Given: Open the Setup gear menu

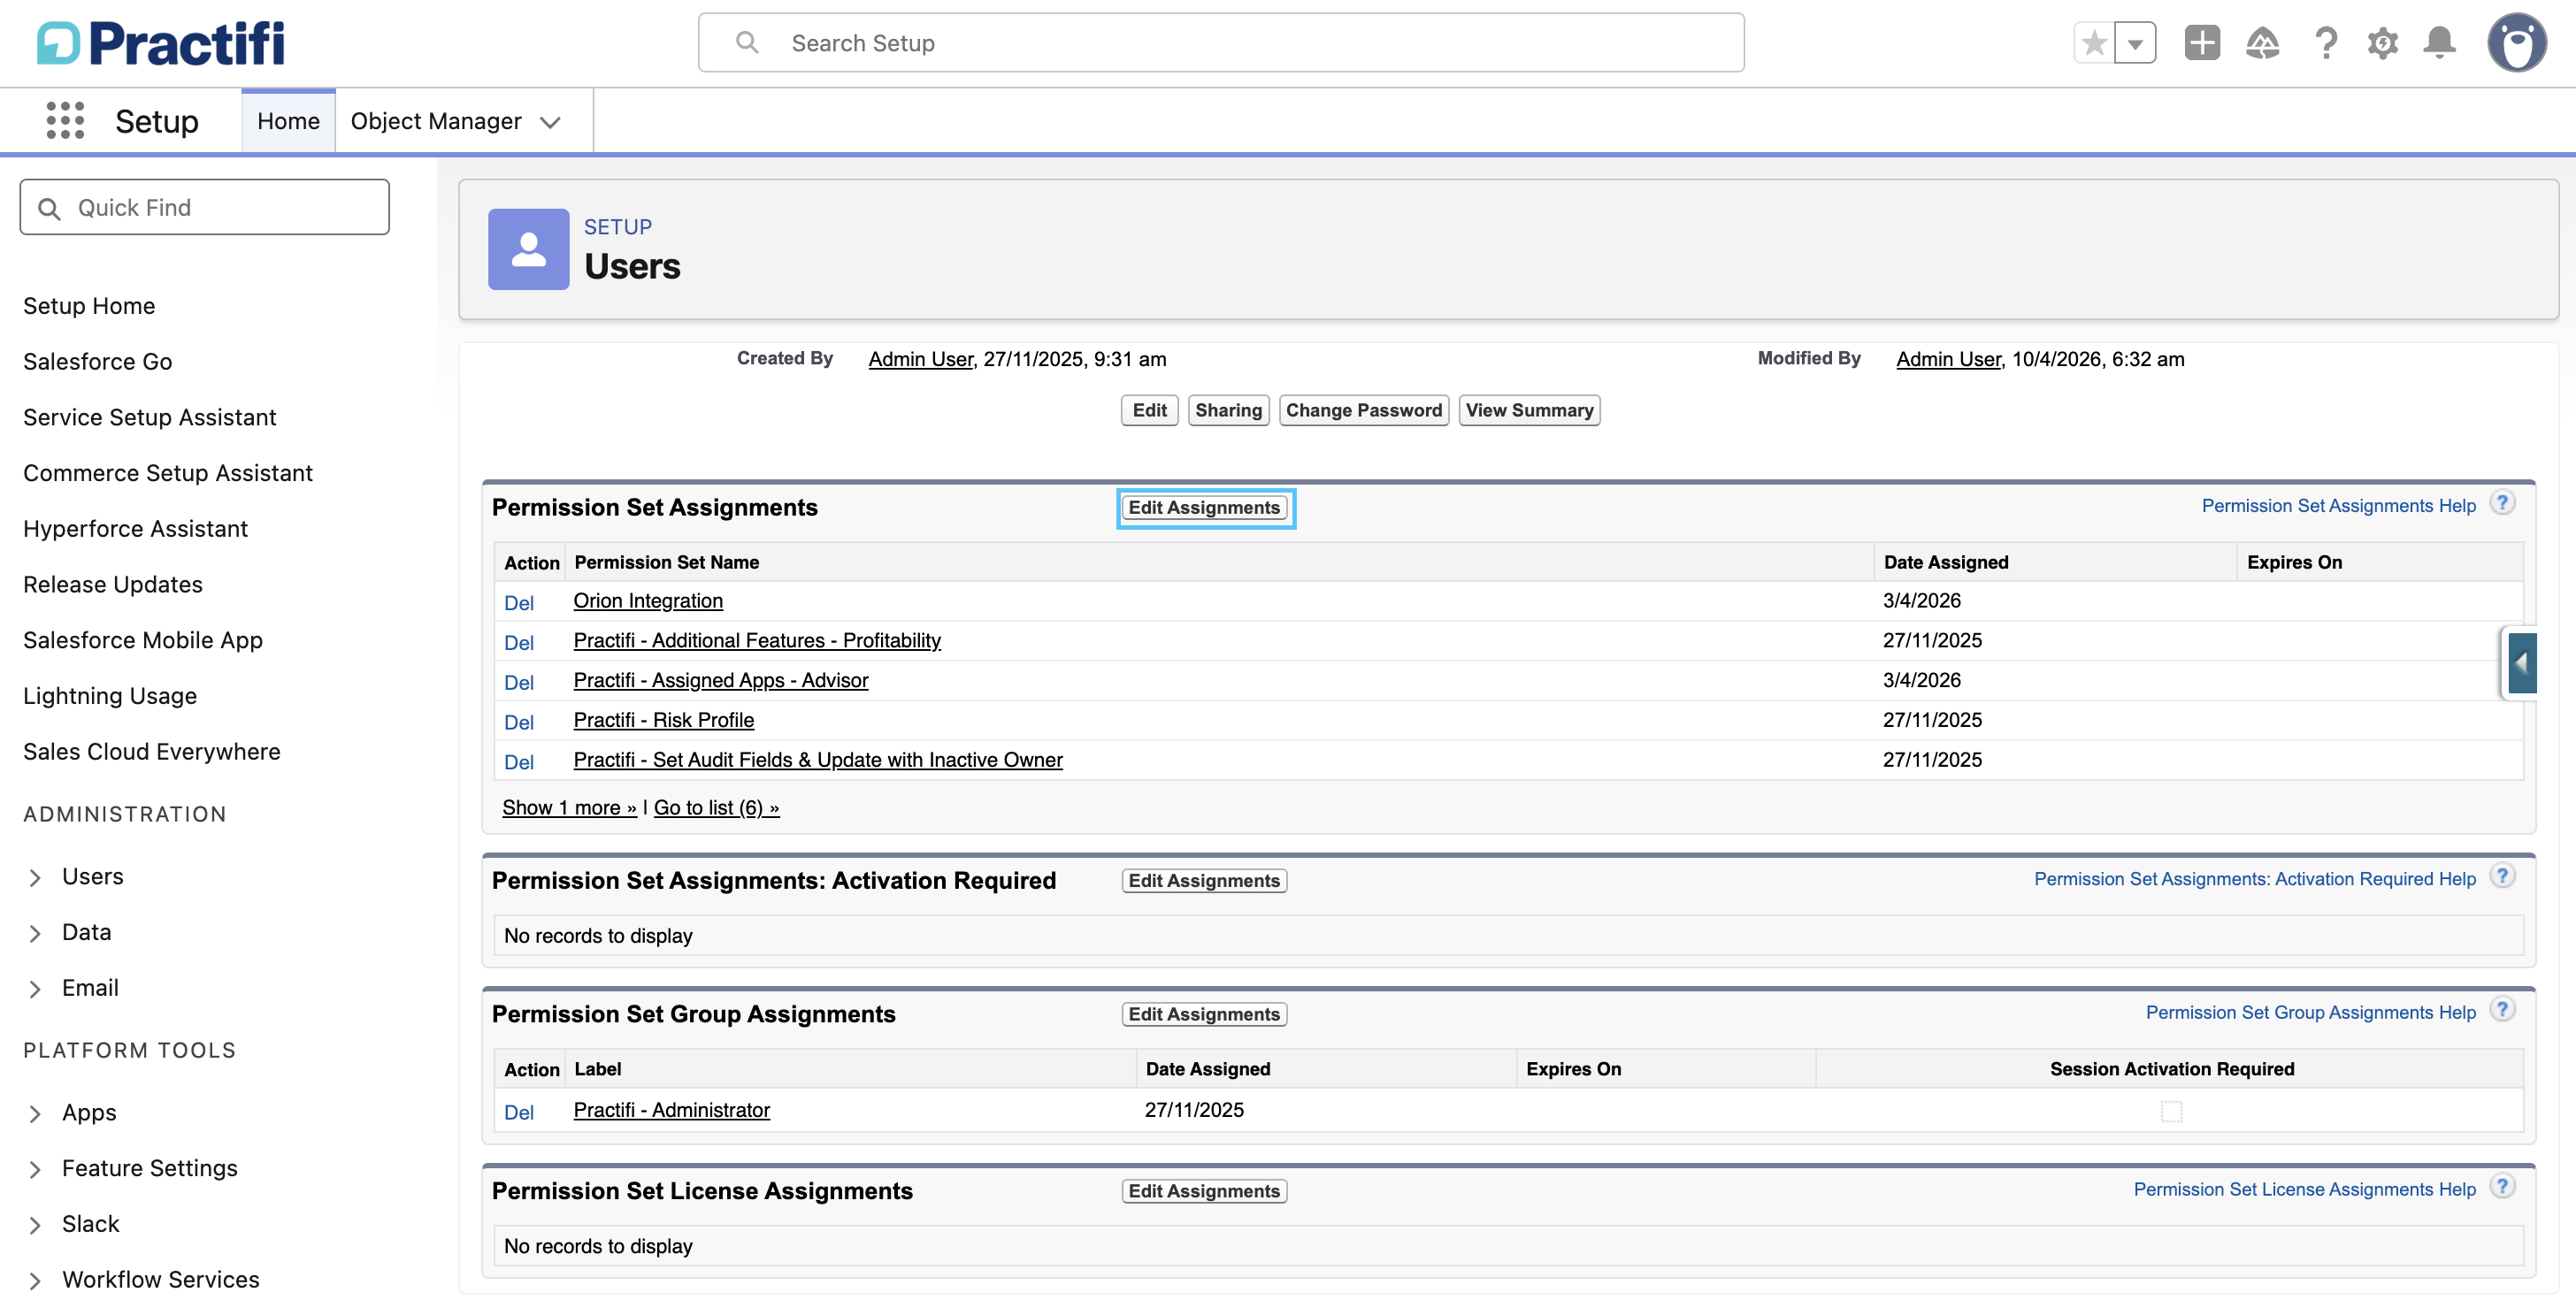Looking at the screenshot, I should (2383, 43).
